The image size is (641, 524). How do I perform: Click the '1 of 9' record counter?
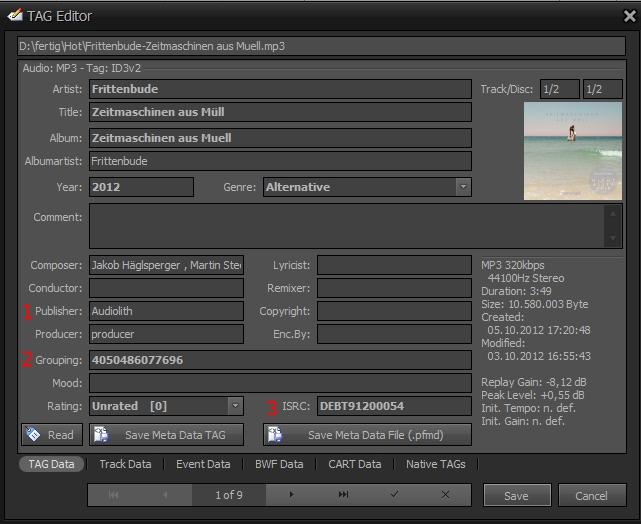[x=229, y=495]
